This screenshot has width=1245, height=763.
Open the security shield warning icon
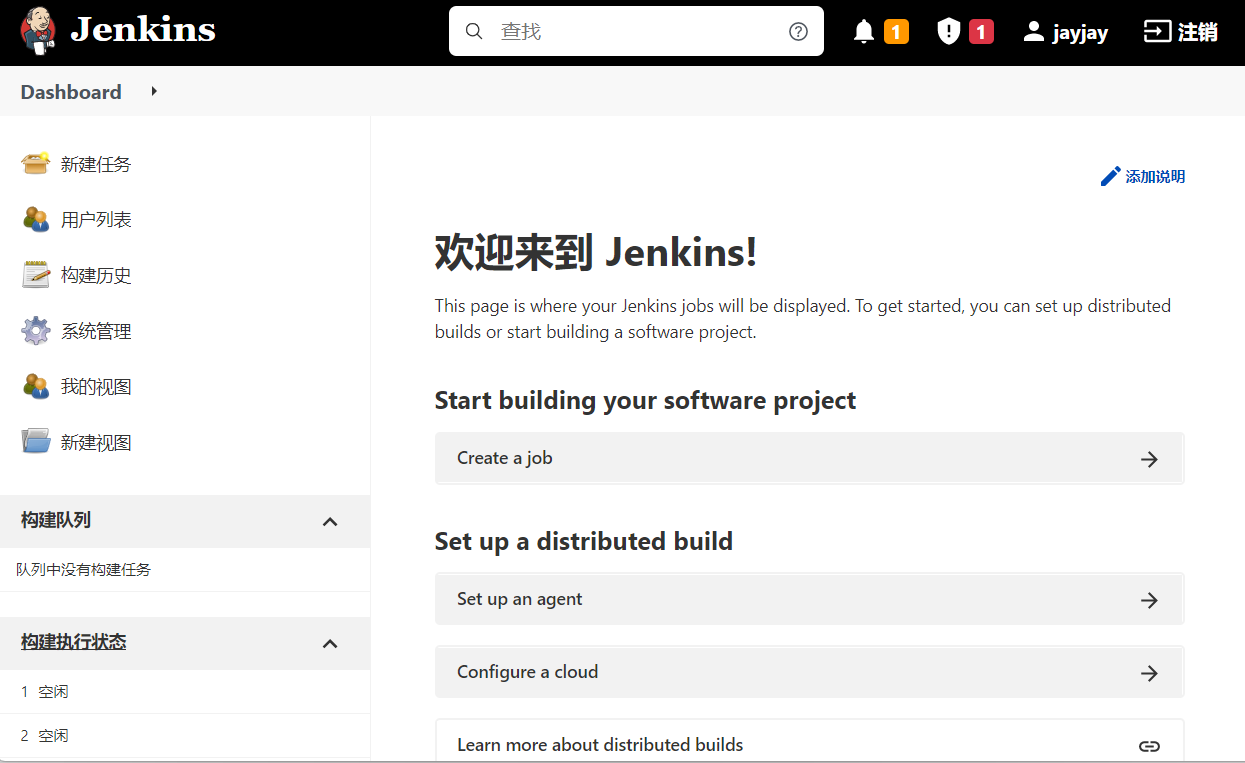[x=948, y=32]
